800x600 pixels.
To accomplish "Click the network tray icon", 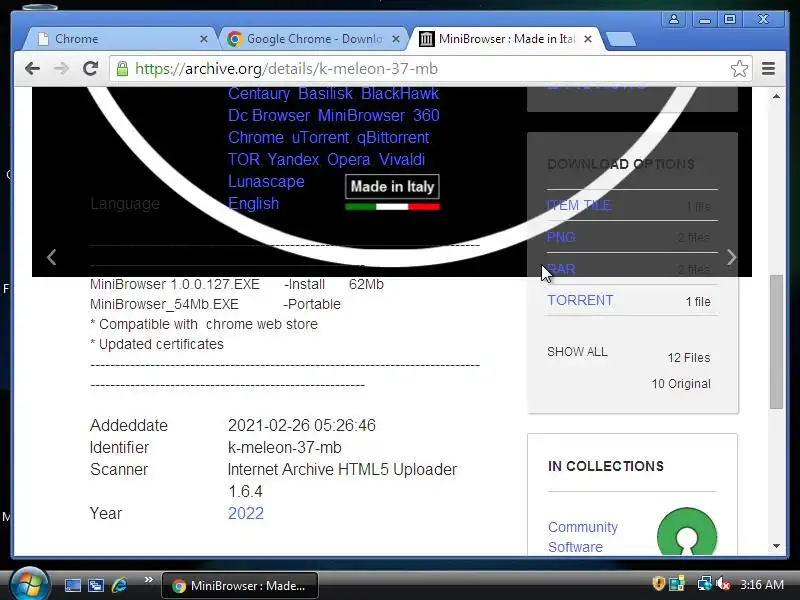I will point(705,583).
